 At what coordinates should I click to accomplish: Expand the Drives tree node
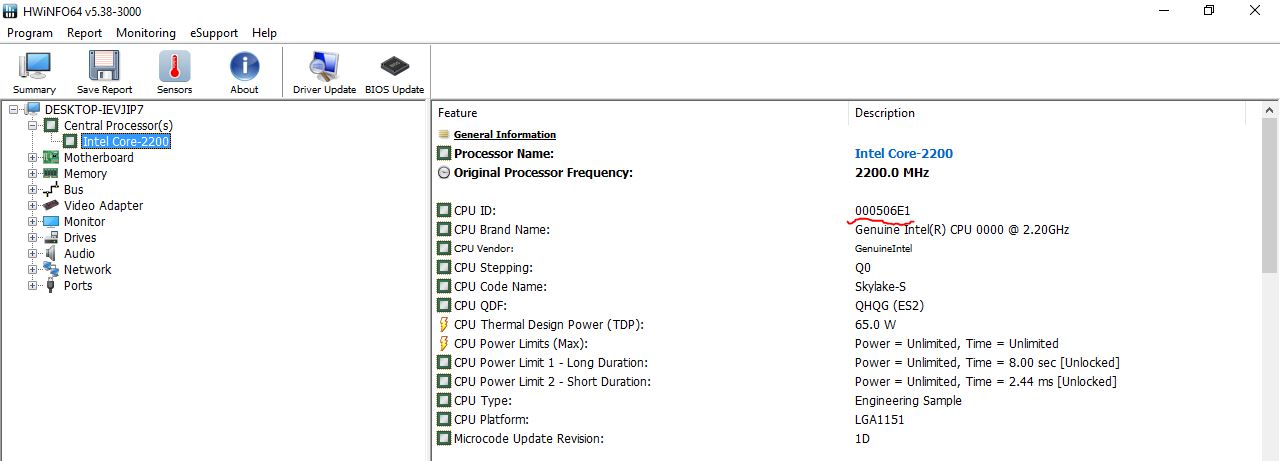click(32, 237)
